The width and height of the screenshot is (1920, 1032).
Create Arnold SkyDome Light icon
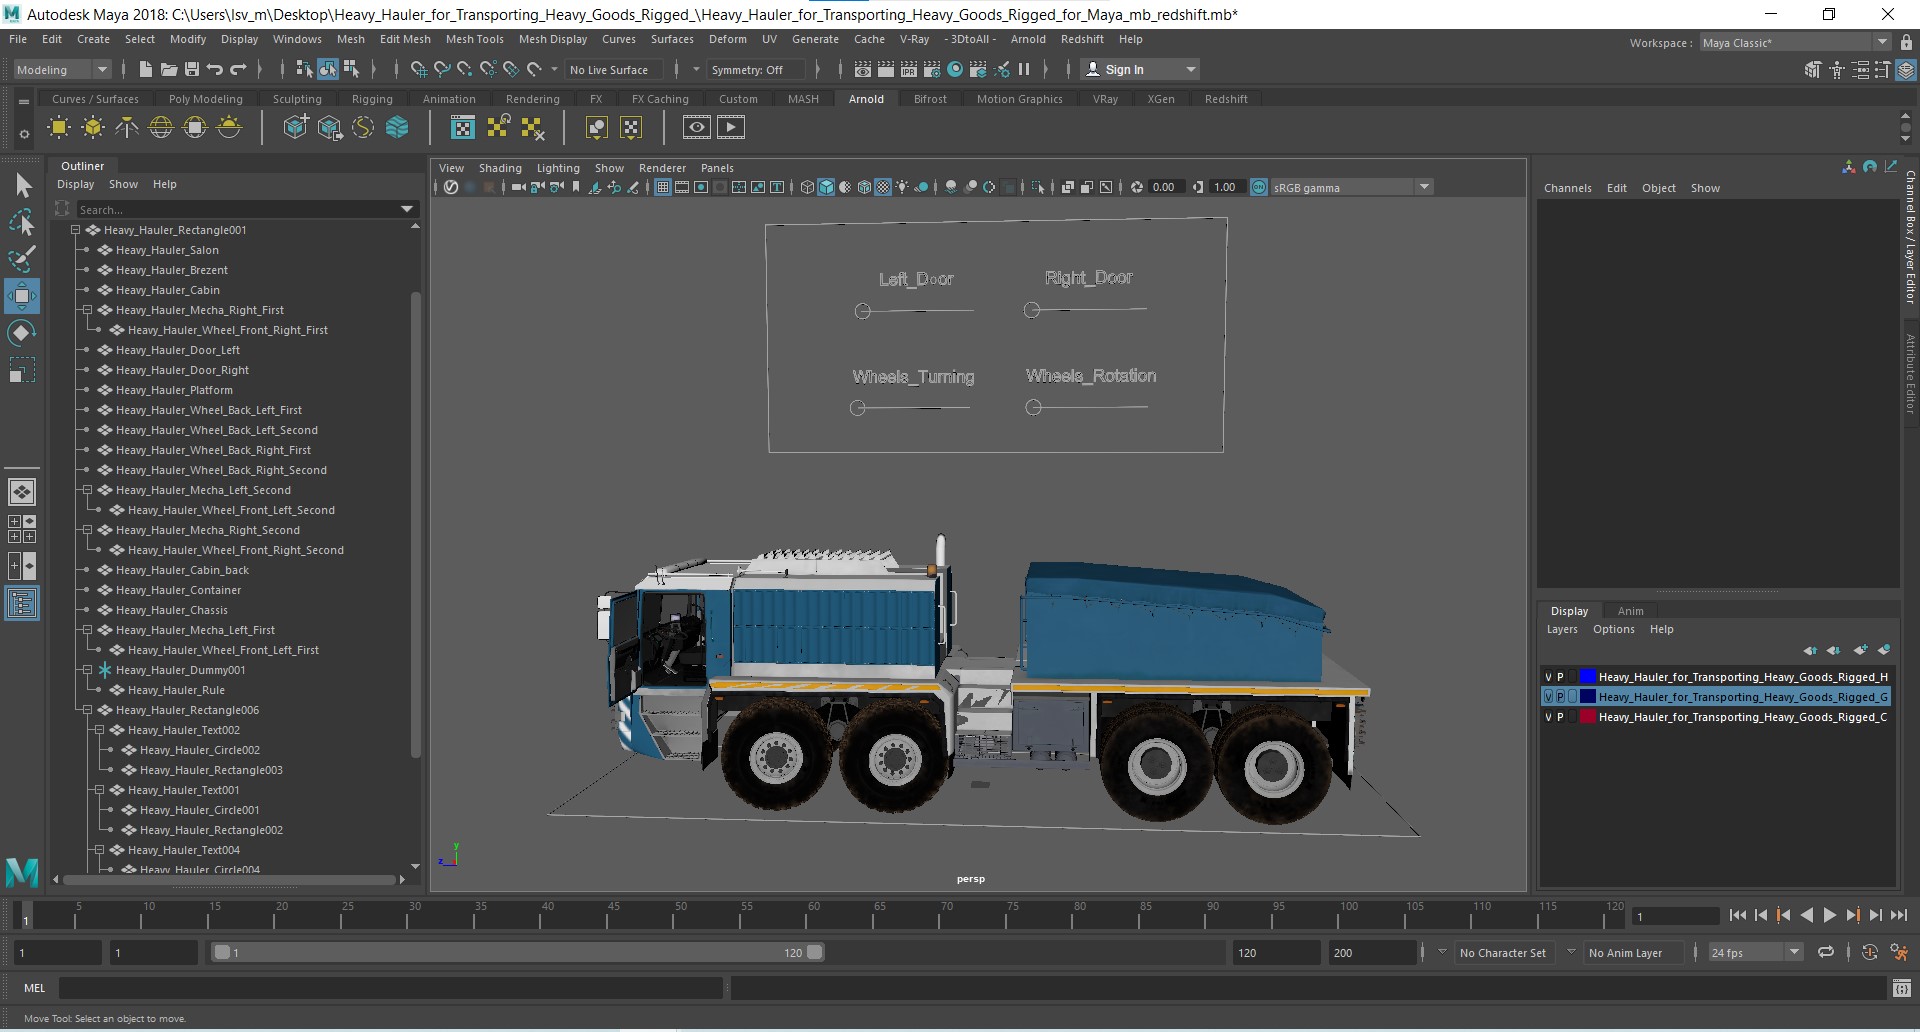(x=161, y=127)
